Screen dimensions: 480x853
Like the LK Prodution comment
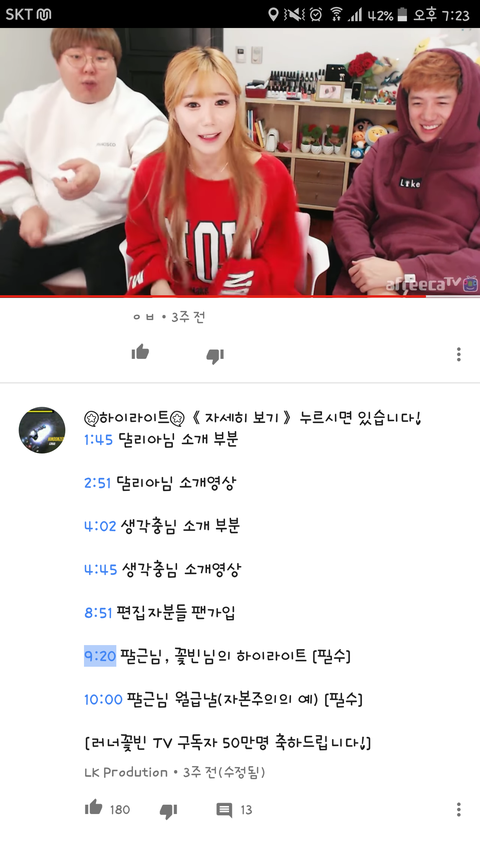(x=94, y=807)
